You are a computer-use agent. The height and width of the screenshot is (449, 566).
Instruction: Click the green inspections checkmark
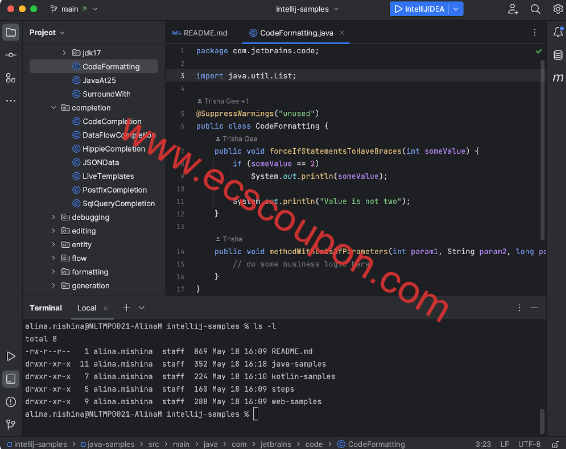(539, 51)
